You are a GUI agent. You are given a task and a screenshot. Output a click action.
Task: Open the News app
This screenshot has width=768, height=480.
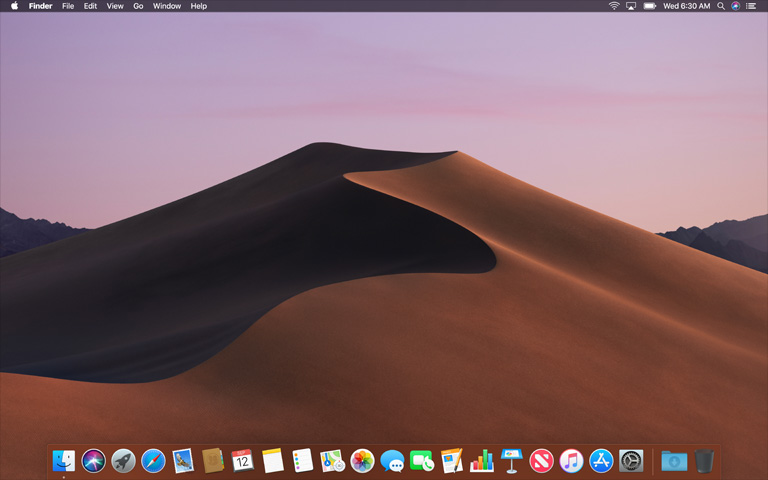[541, 461]
